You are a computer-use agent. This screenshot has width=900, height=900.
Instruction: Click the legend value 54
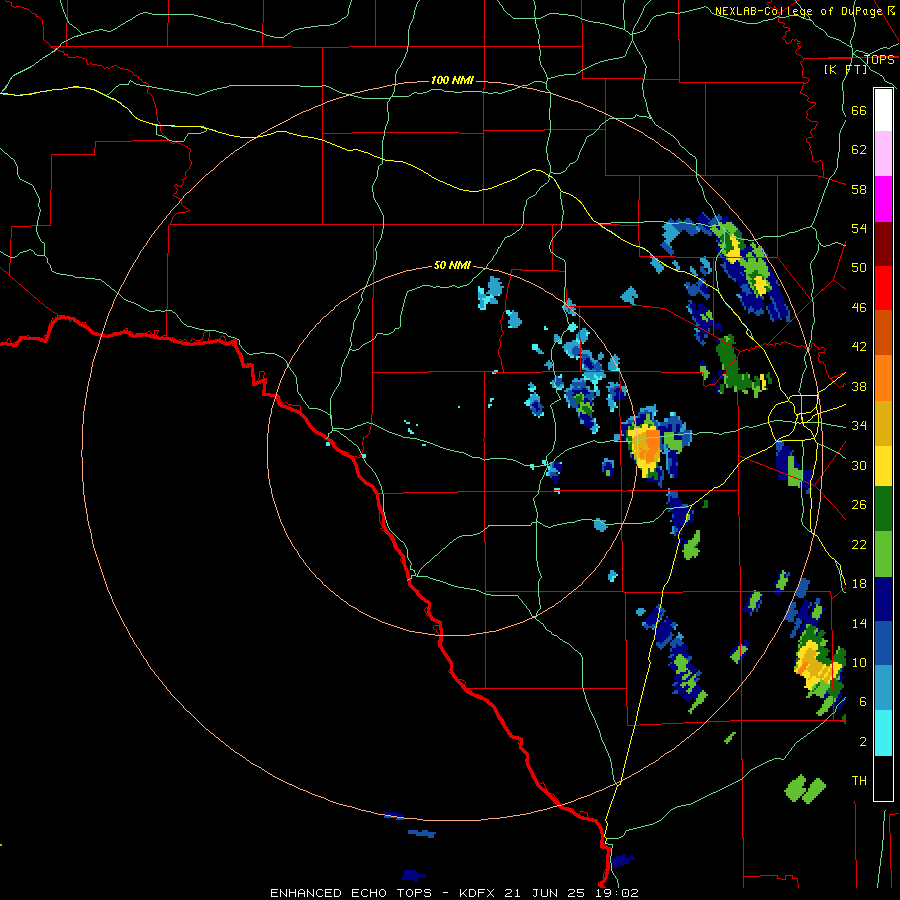(x=859, y=228)
